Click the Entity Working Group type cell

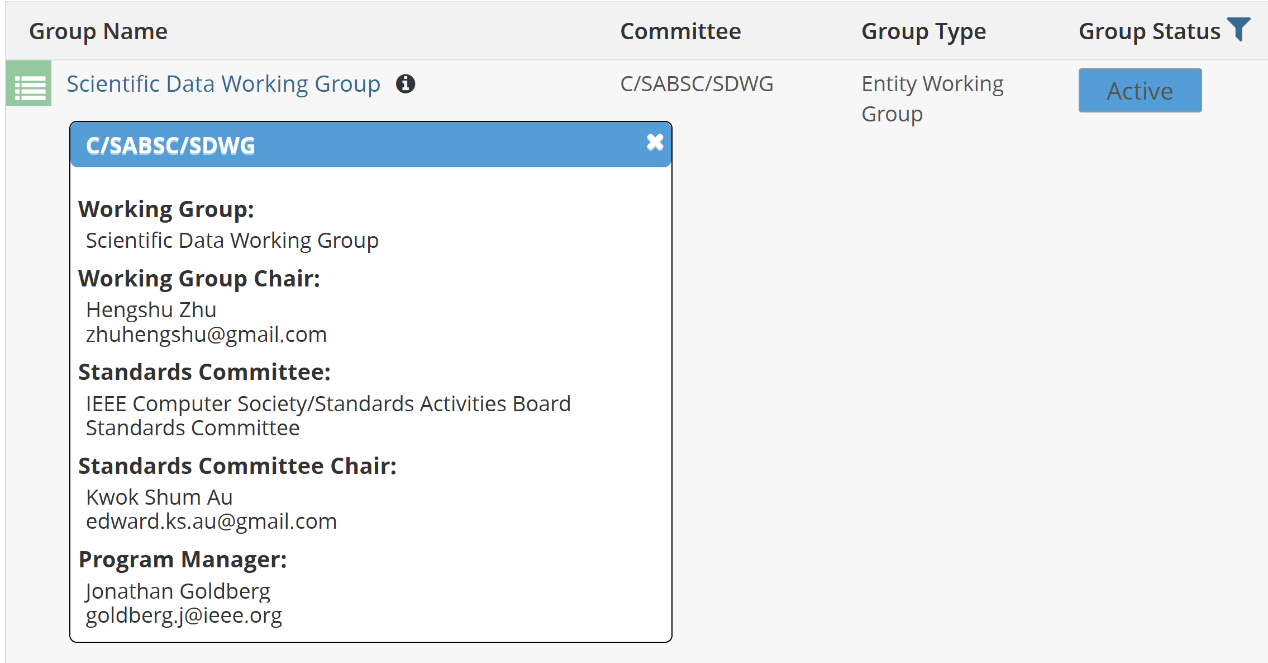[x=932, y=98]
